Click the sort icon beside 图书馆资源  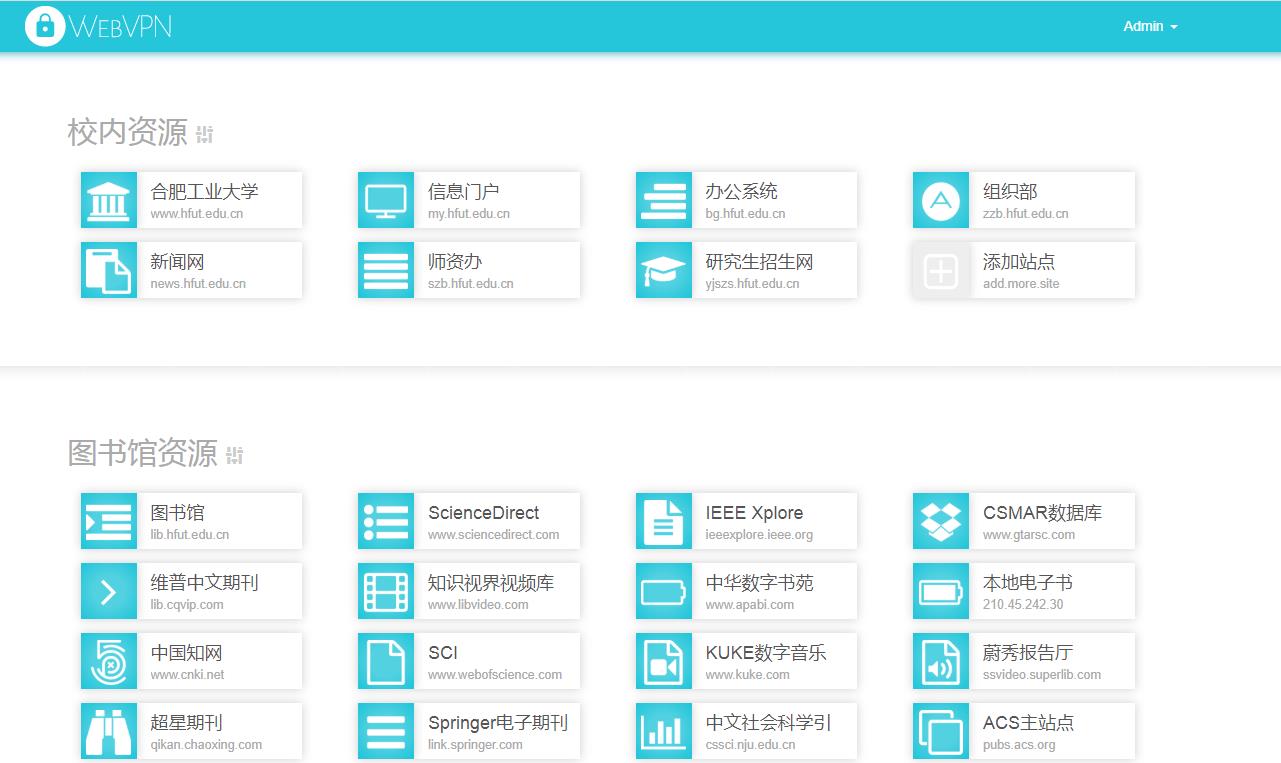(x=235, y=455)
